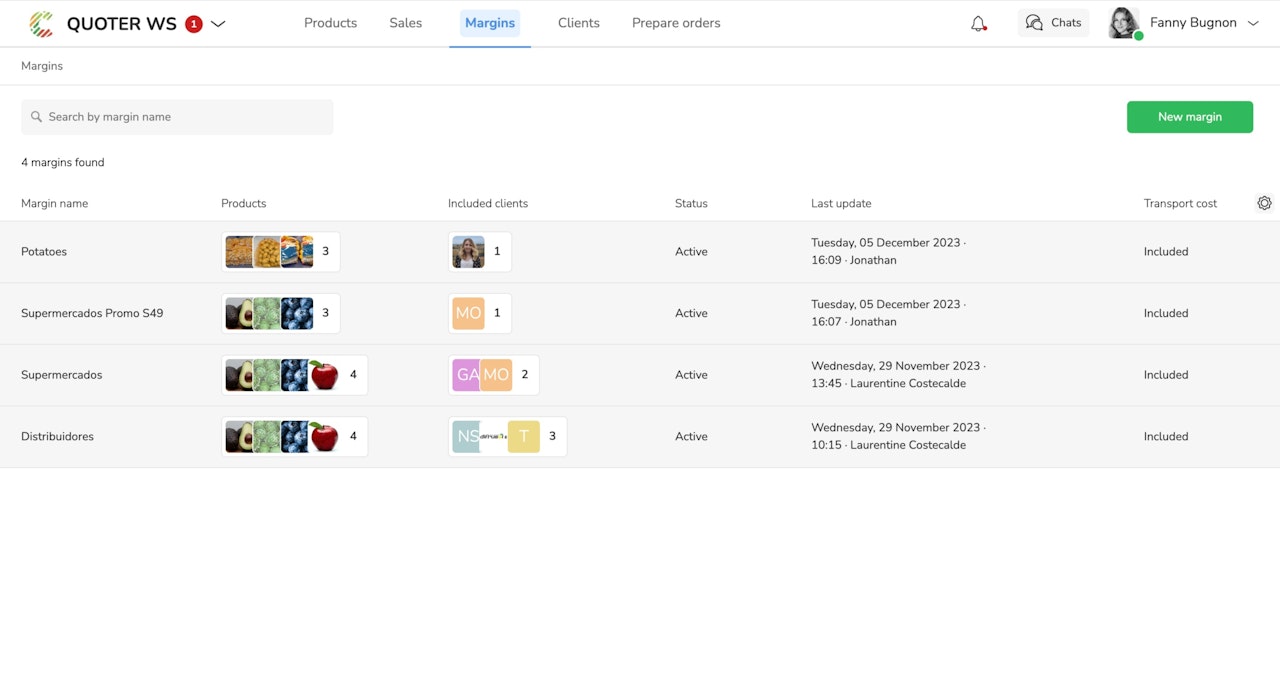Select the MO client badge in Supermercados Promo S49
This screenshot has height=696, width=1280.
coord(468,313)
